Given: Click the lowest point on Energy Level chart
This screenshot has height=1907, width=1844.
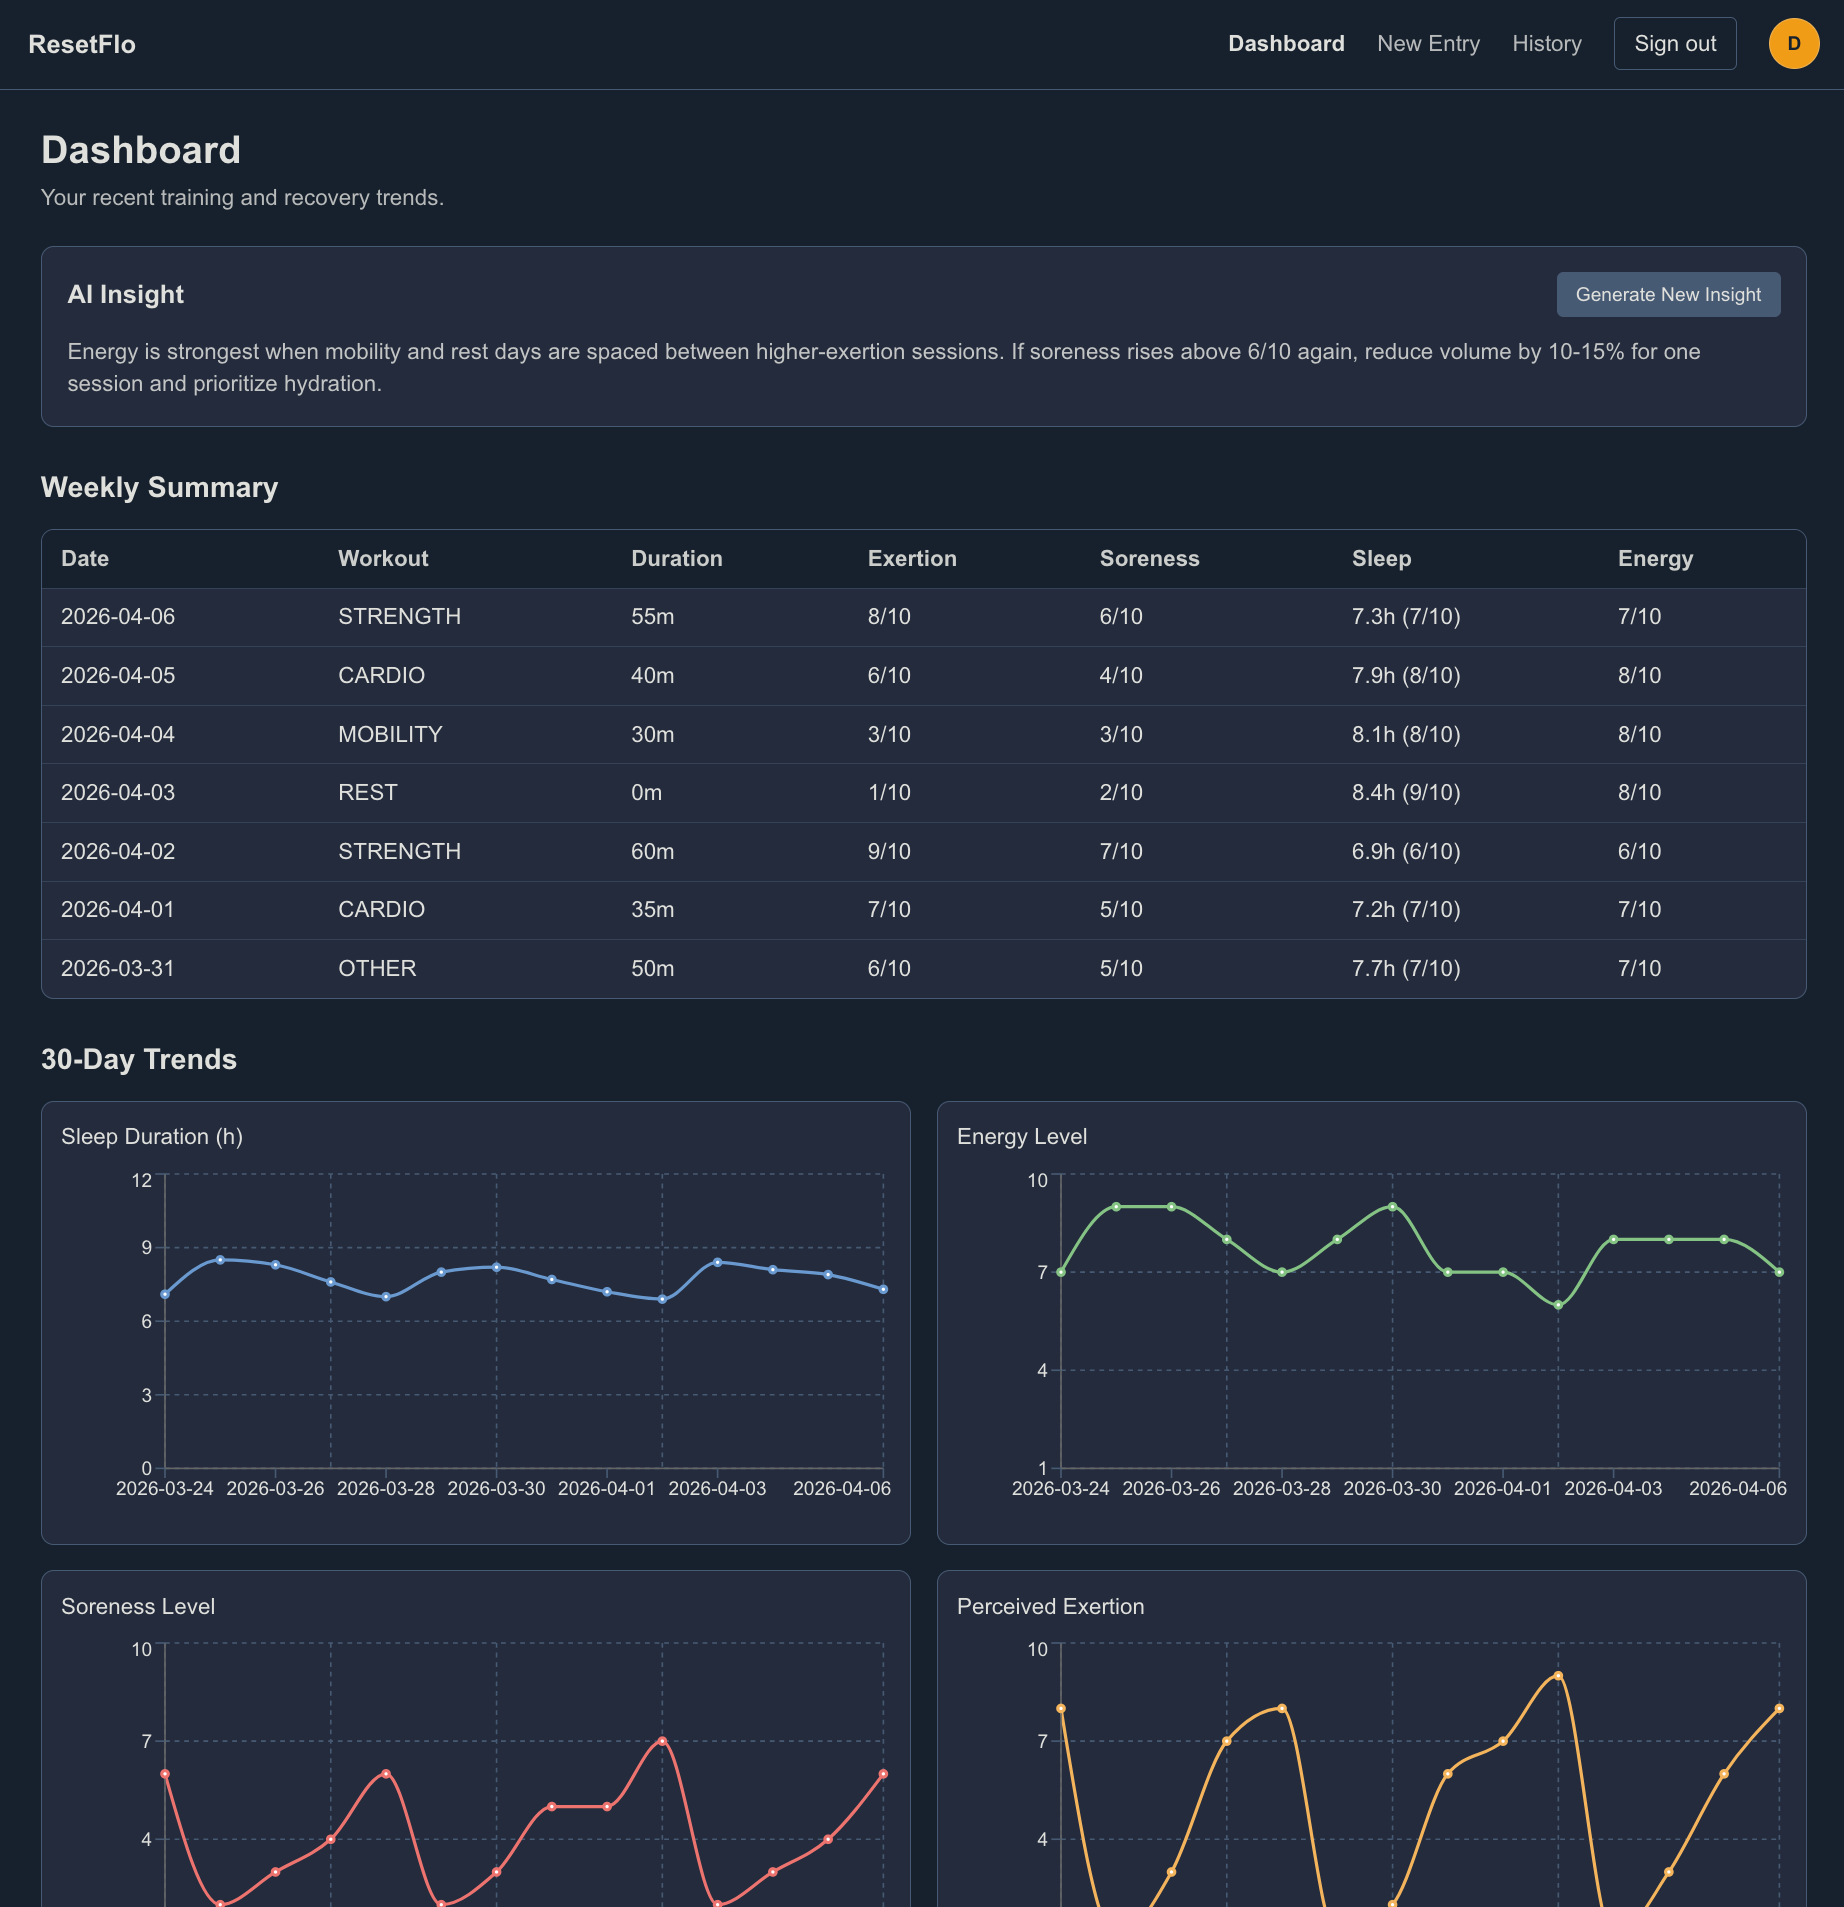Looking at the screenshot, I should tap(1558, 1305).
